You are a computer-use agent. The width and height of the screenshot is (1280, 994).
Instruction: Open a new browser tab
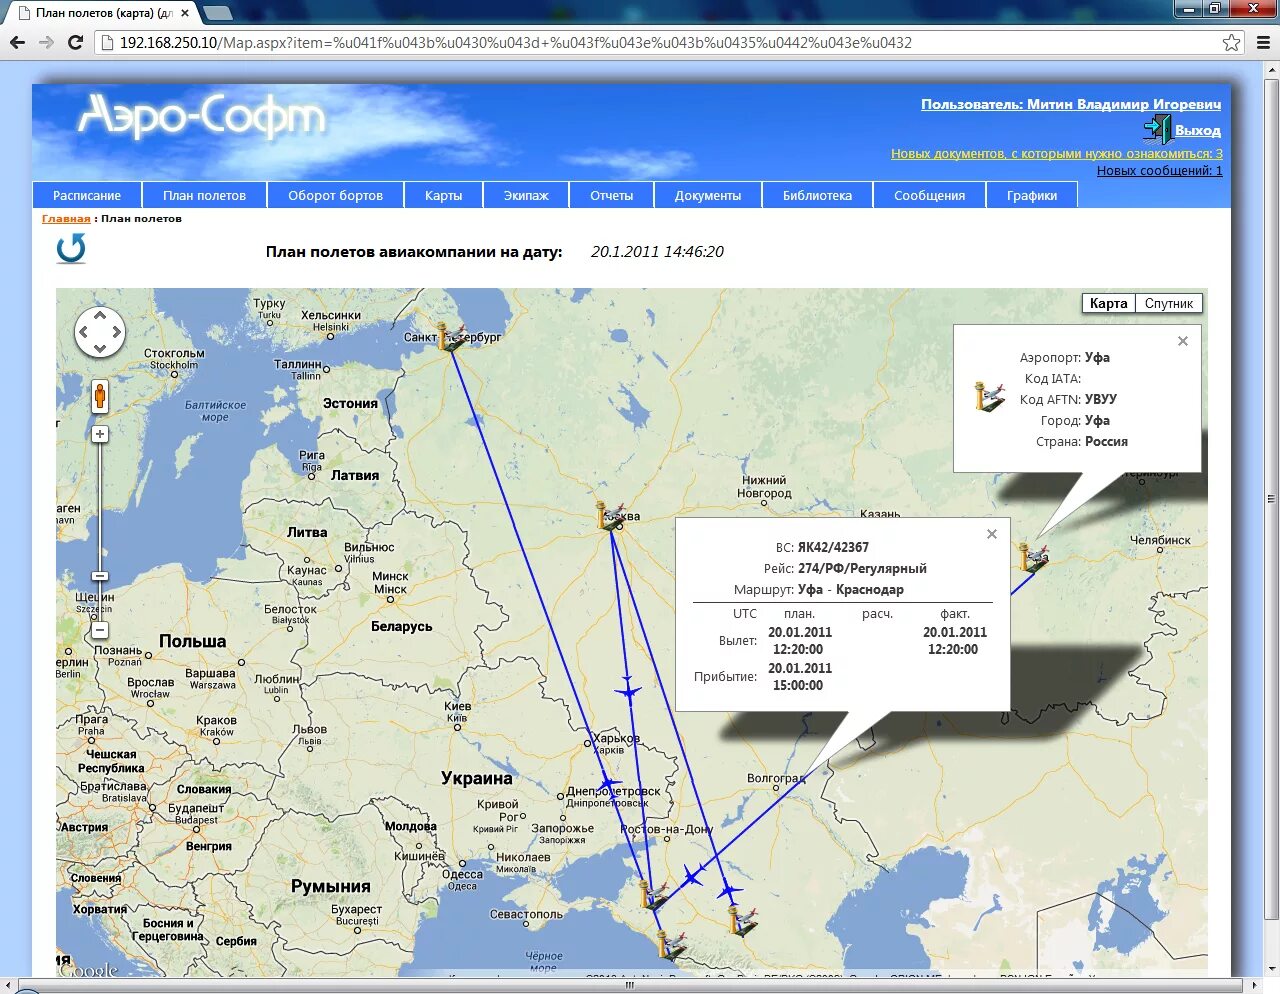click(x=218, y=13)
